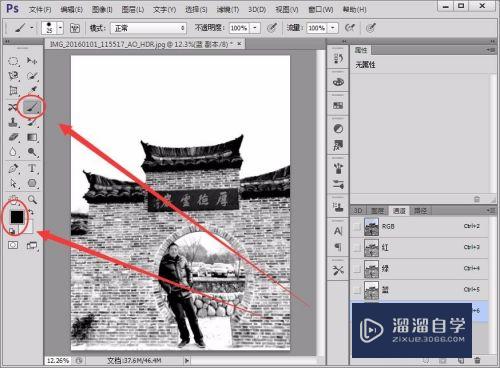
Task: Toggle visibility of the 蓝 channel
Action: pos(357,290)
